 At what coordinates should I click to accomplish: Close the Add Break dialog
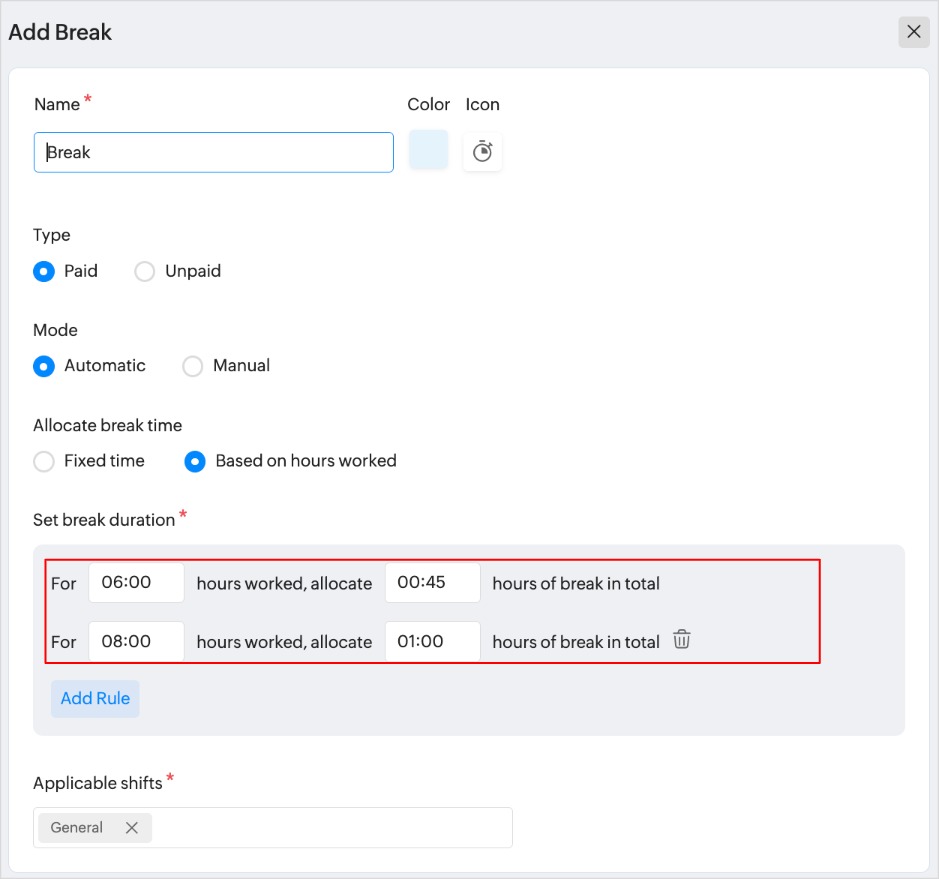913,32
